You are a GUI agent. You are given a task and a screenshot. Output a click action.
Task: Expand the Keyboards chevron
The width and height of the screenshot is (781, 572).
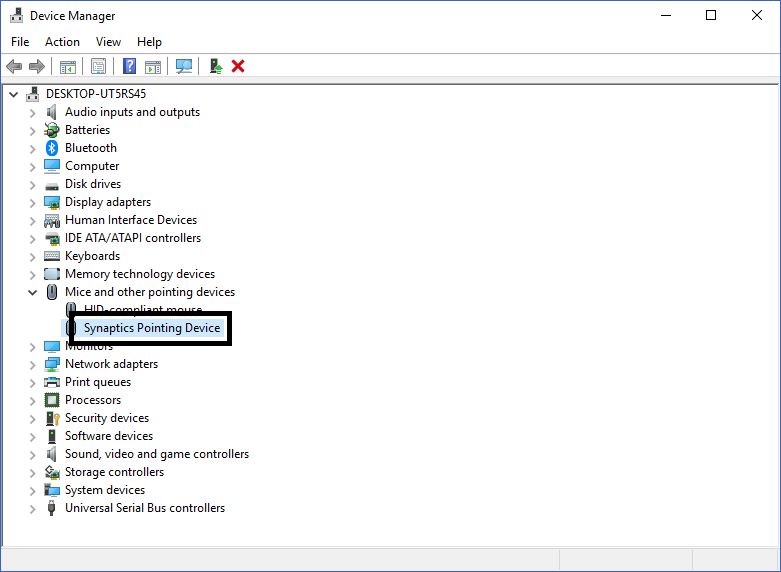click(32, 257)
